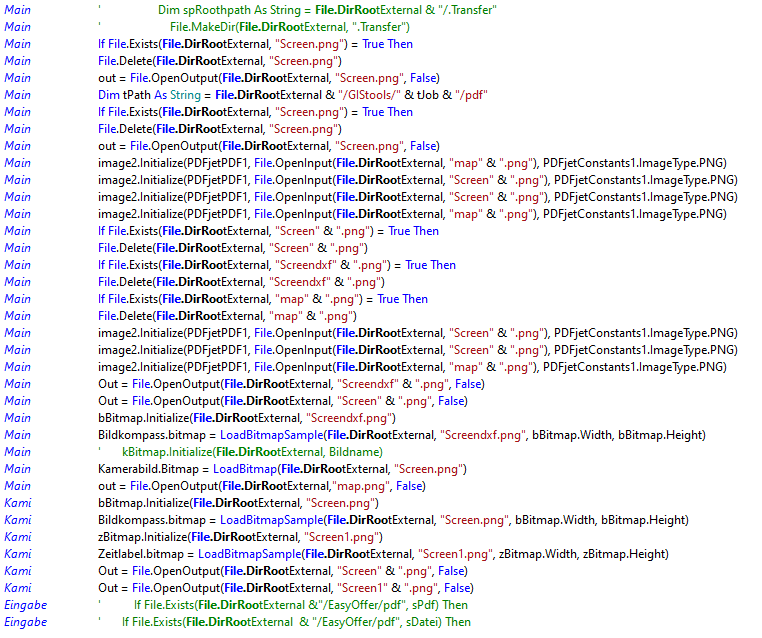This screenshot has width=762, height=638.
Task: Open the If File.Exists "Screendxf" line
Action: click(x=276, y=265)
